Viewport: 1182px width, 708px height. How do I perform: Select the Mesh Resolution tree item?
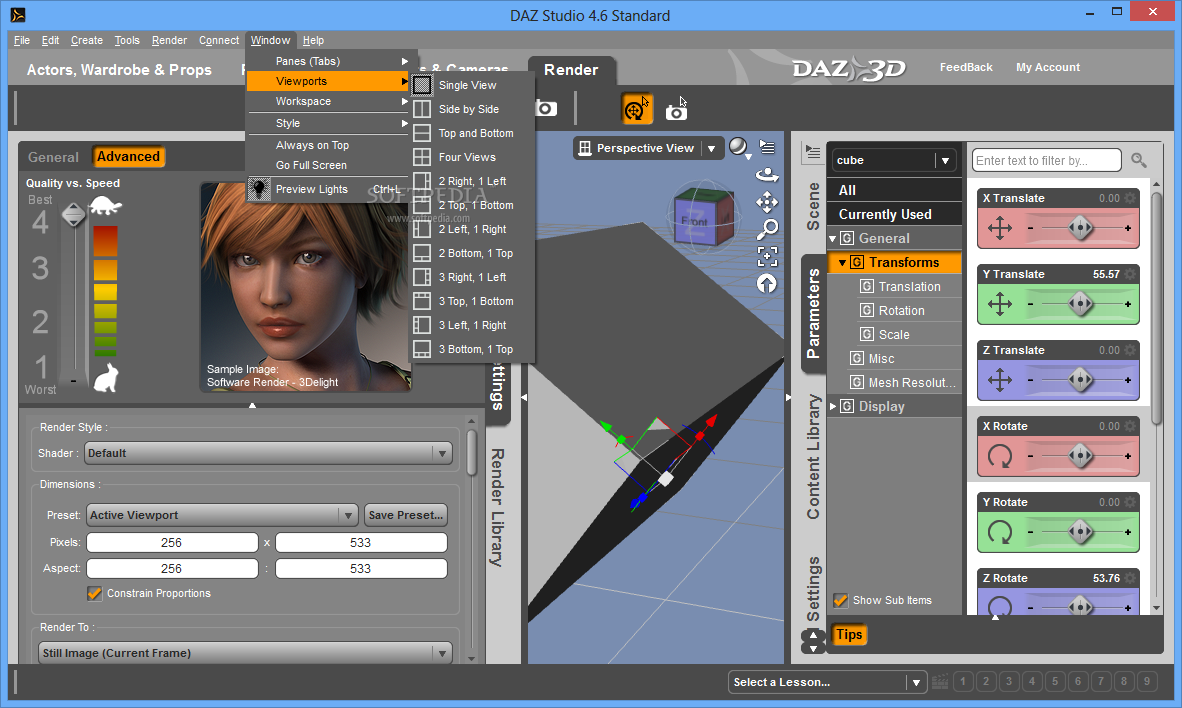[905, 382]
